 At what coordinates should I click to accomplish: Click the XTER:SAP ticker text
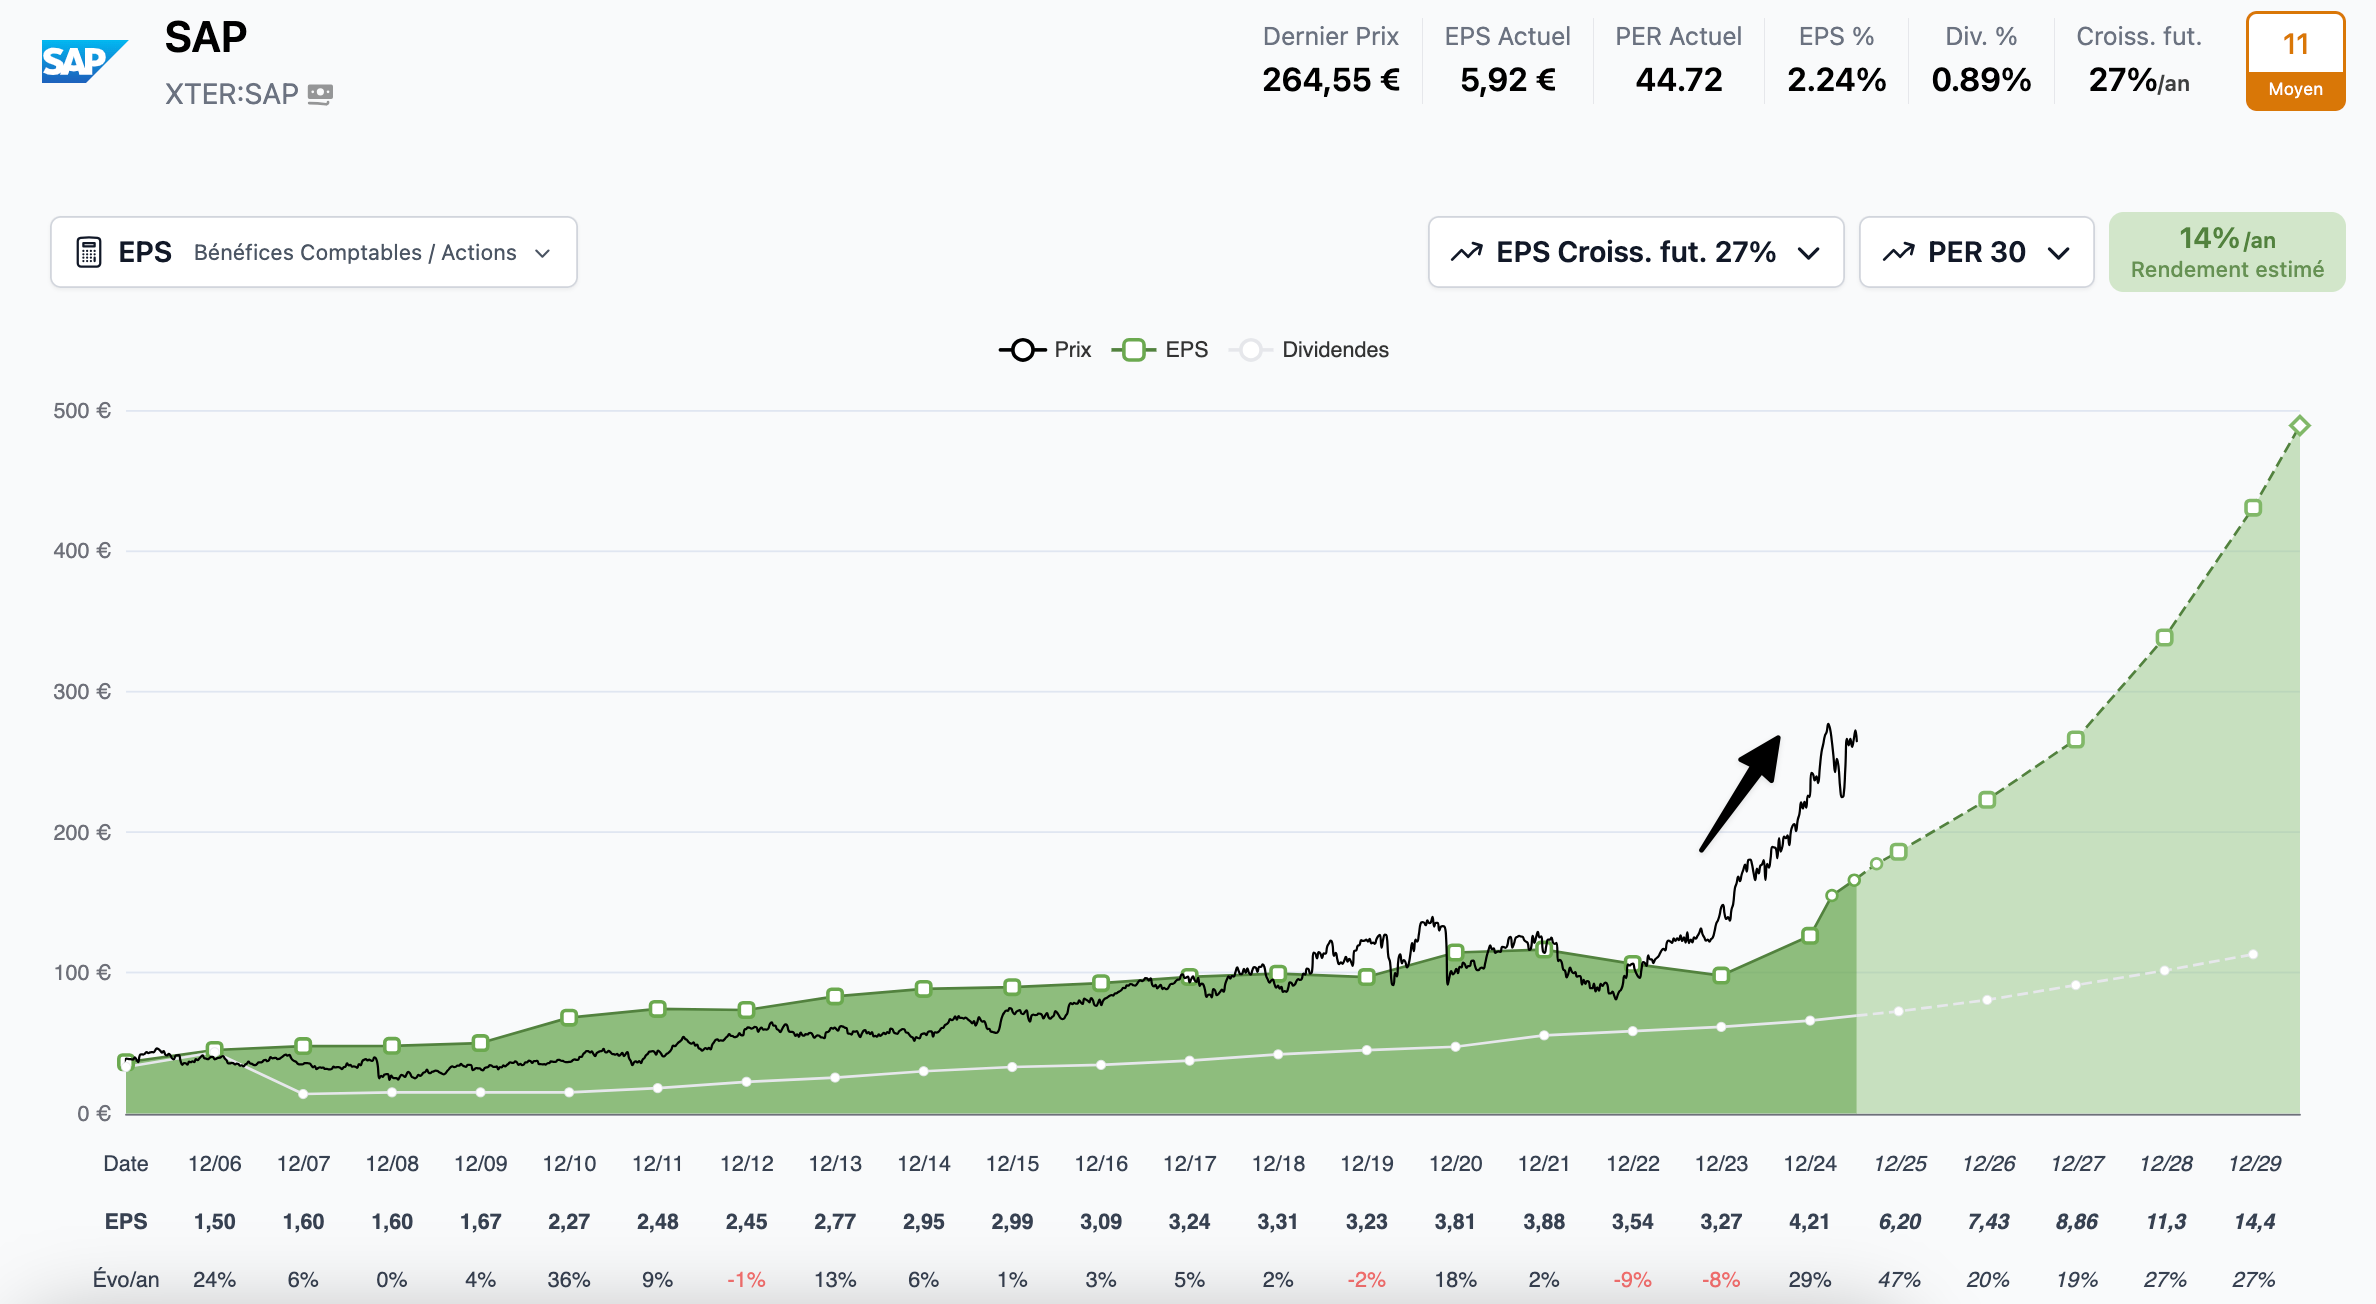click(x=232, y=94)
